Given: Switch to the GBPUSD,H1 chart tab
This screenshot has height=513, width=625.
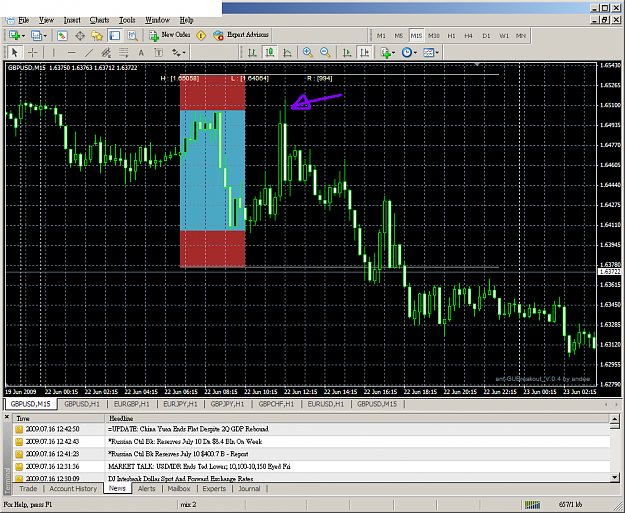Looking at the screenshot, I should click(x=82, y=404).
